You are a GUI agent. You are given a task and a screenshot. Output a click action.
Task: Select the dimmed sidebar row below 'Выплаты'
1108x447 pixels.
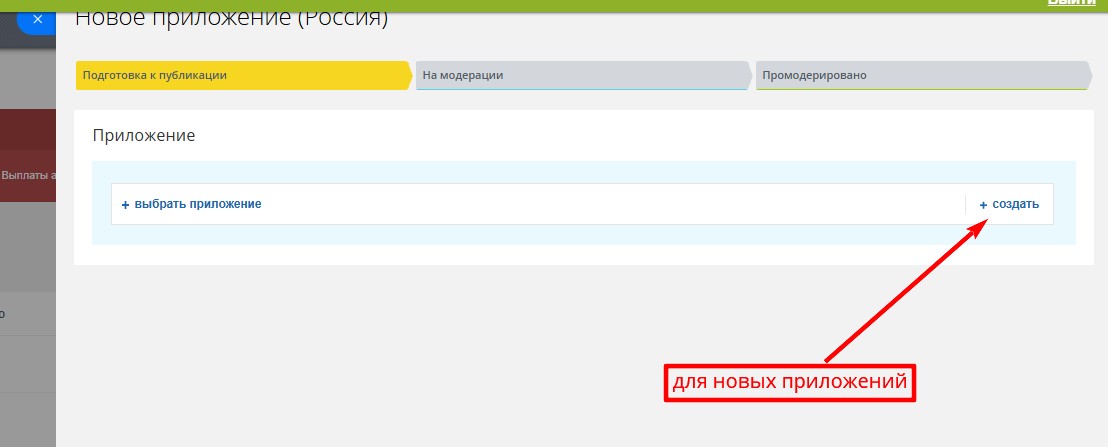(x=28, y=313)
